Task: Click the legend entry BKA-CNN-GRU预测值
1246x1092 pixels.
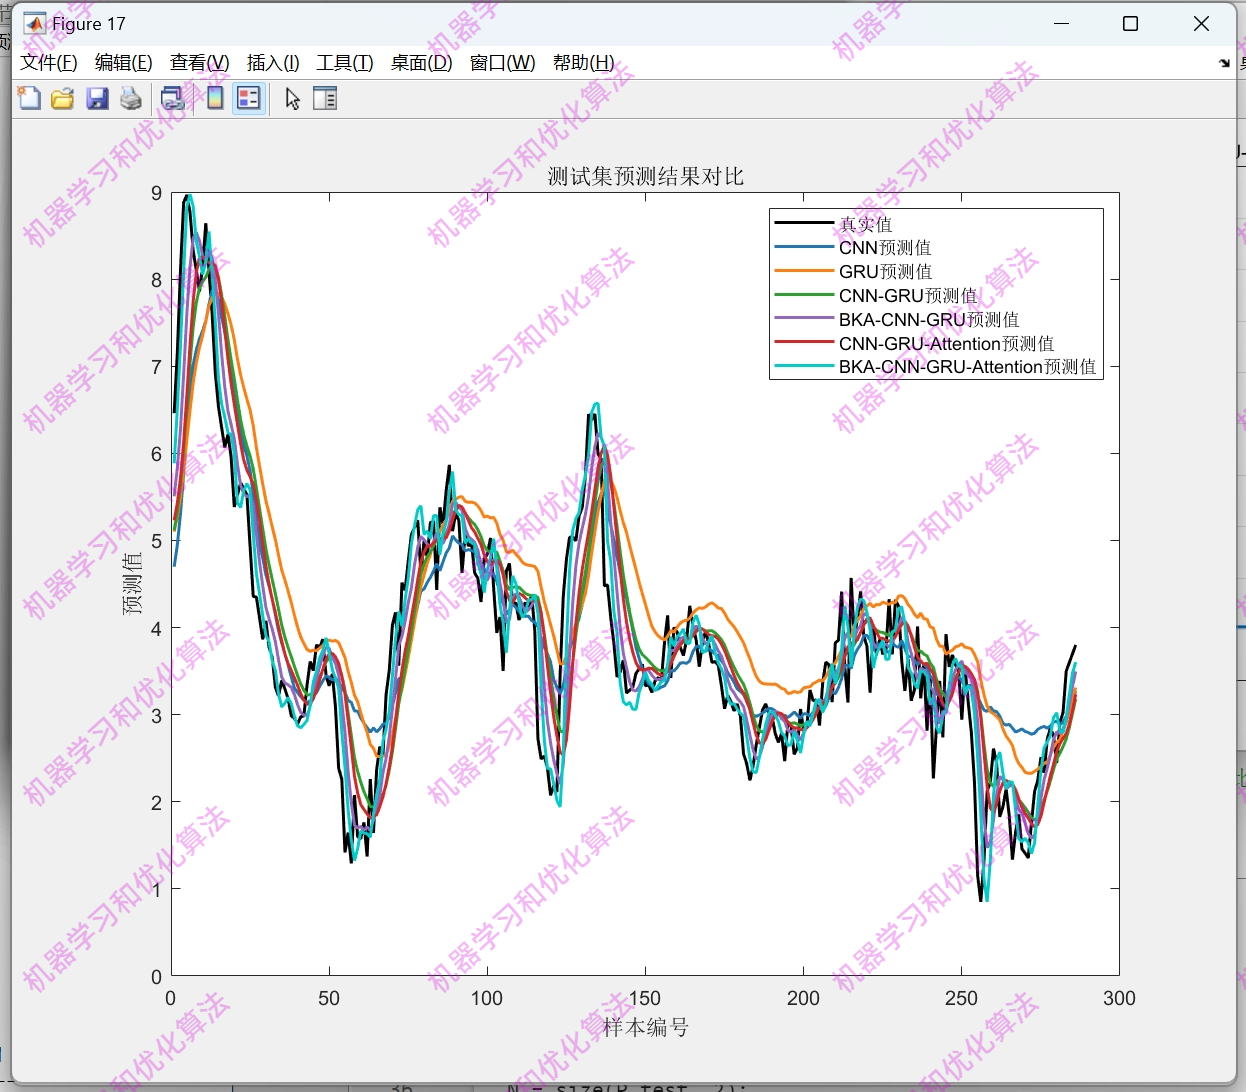Action: coord(929,320)
